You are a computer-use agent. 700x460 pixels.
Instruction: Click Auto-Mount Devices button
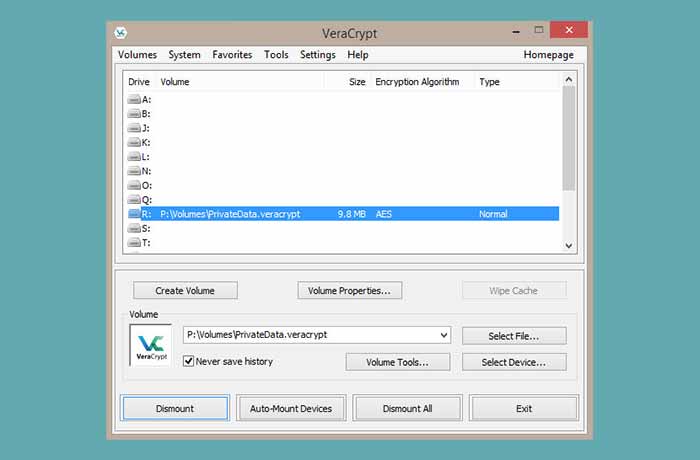[x=291, y=408]
